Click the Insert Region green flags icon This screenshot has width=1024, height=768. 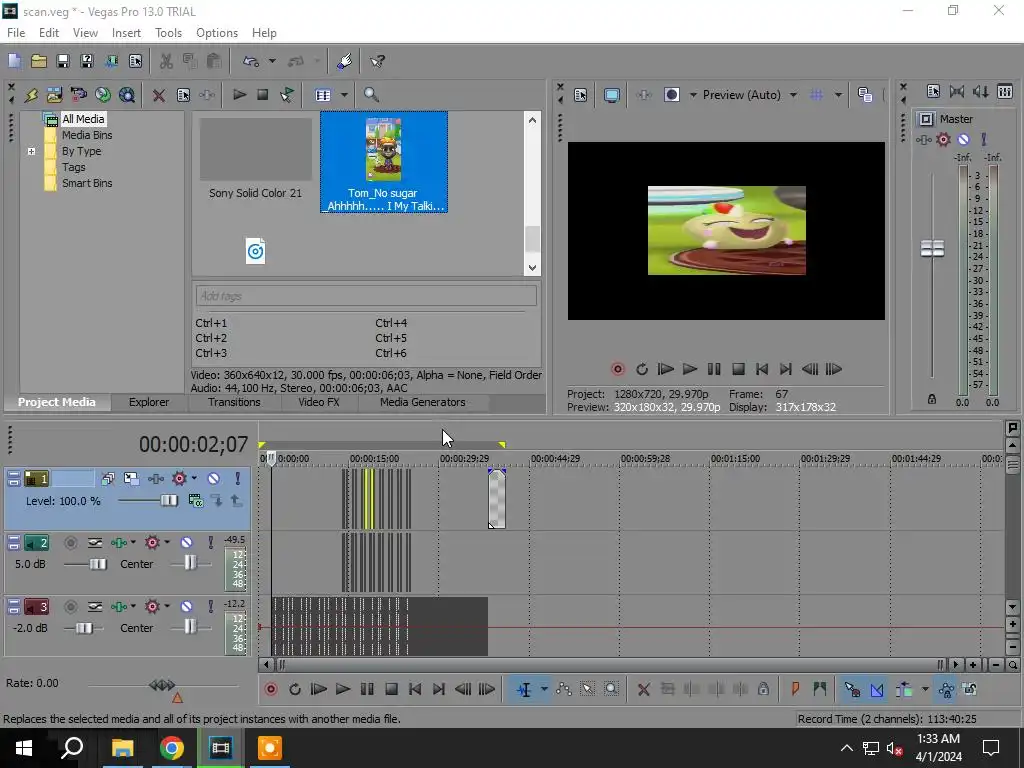(820, 690)
